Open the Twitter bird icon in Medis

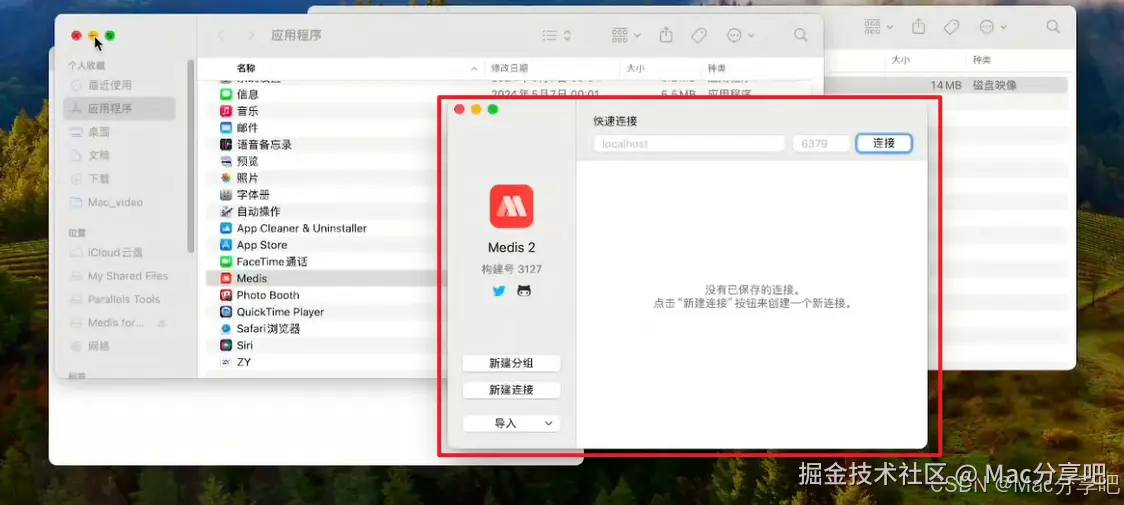[499, 291]
